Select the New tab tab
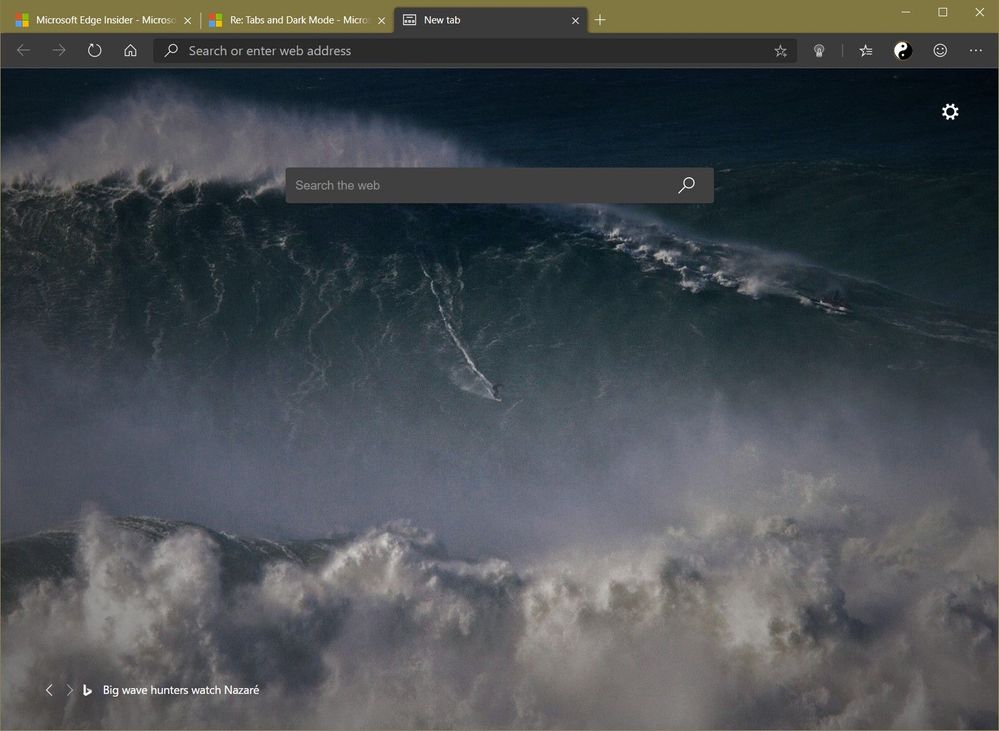The height and width of the screenshot is (731, 999). coord(489,20)
